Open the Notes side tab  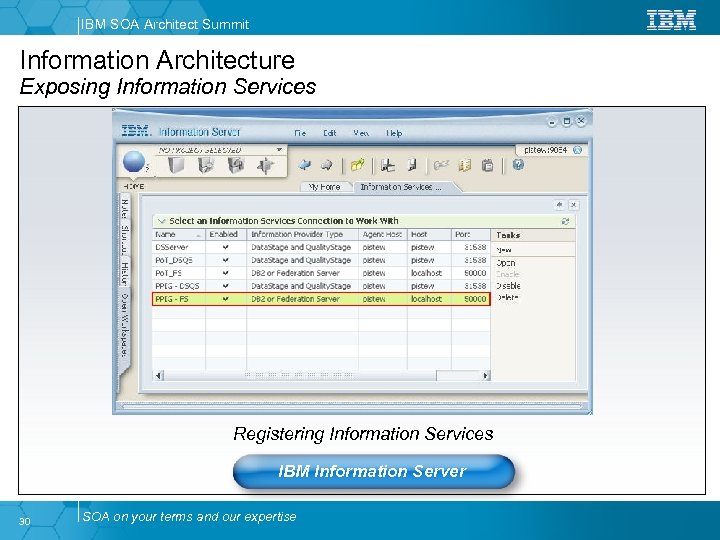124,208
